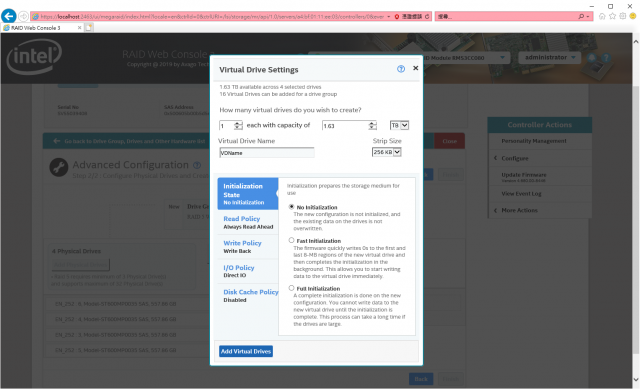
Task: Click the Add Virtual Drives button
Action: pos(246,351)
